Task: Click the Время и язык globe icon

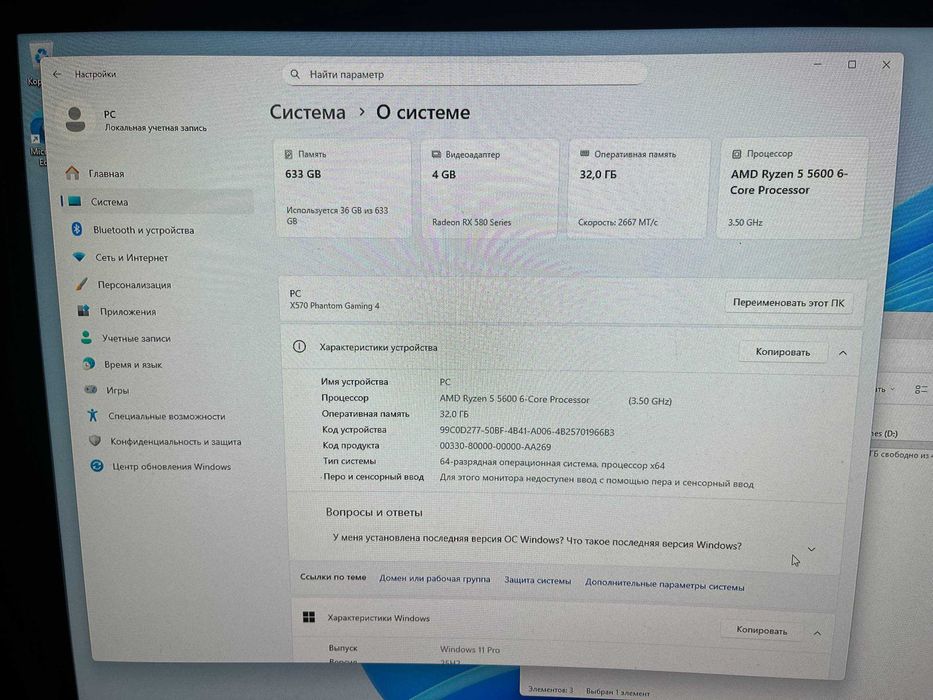Action: coord(89,363)
